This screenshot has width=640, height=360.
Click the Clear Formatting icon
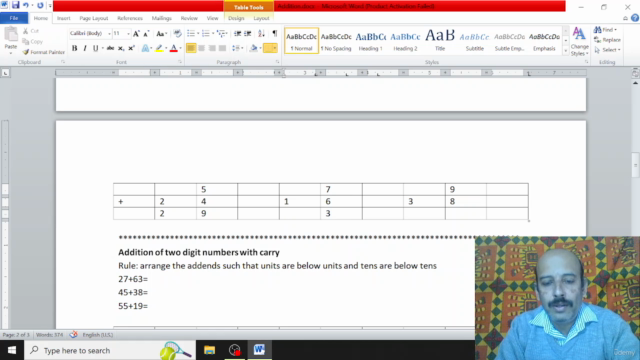point(177,33)
